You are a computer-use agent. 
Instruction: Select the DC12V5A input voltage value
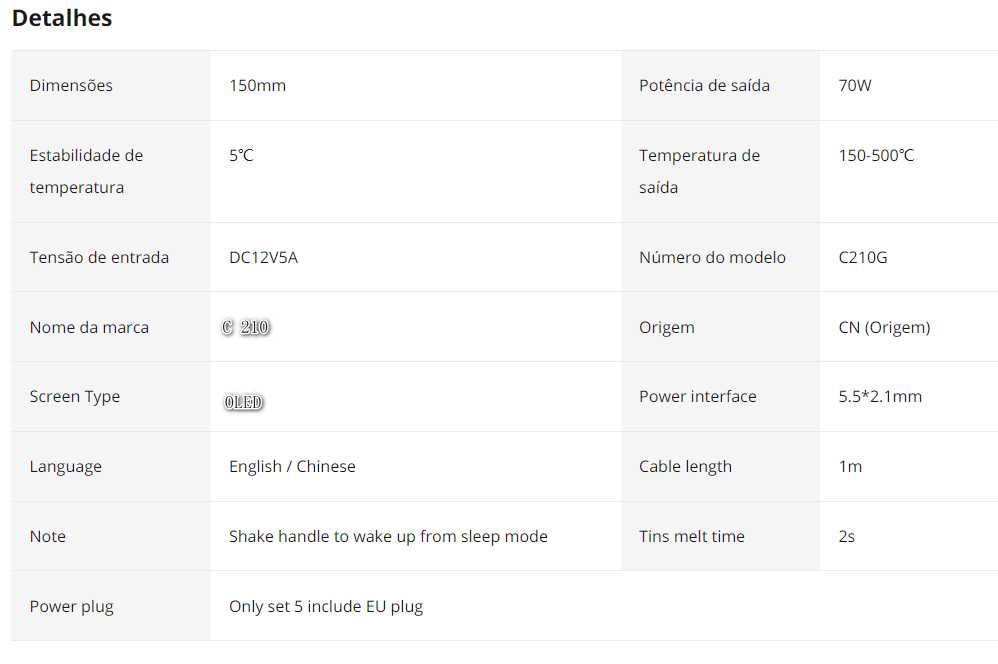tap(263, 257)
